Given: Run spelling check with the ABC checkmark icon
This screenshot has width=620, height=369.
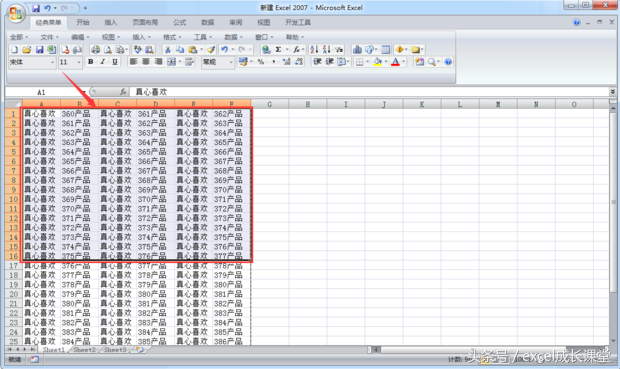Looking at the screenshot, I should [x=137, y=49].
